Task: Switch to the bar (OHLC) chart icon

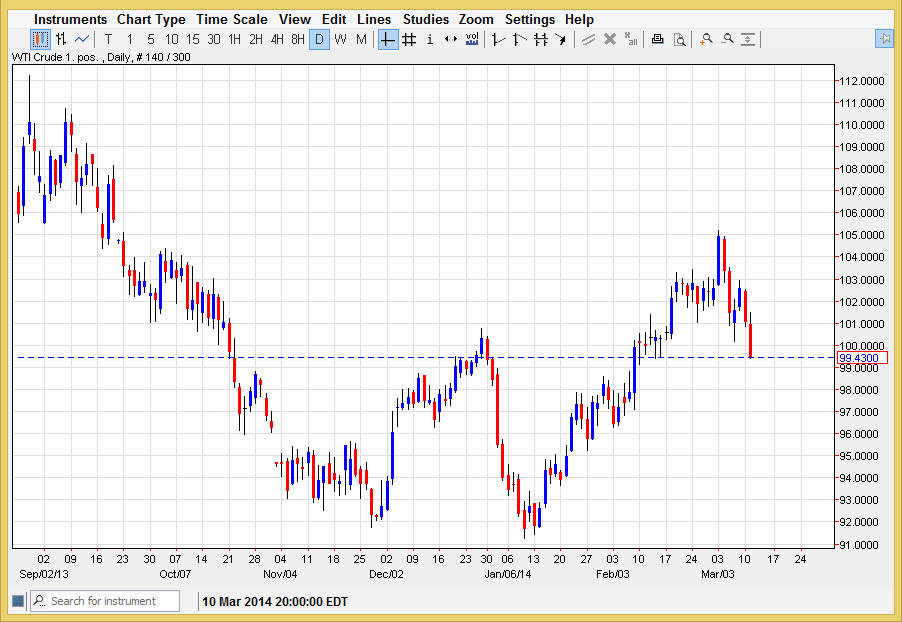Action: (x=61, y=39)
